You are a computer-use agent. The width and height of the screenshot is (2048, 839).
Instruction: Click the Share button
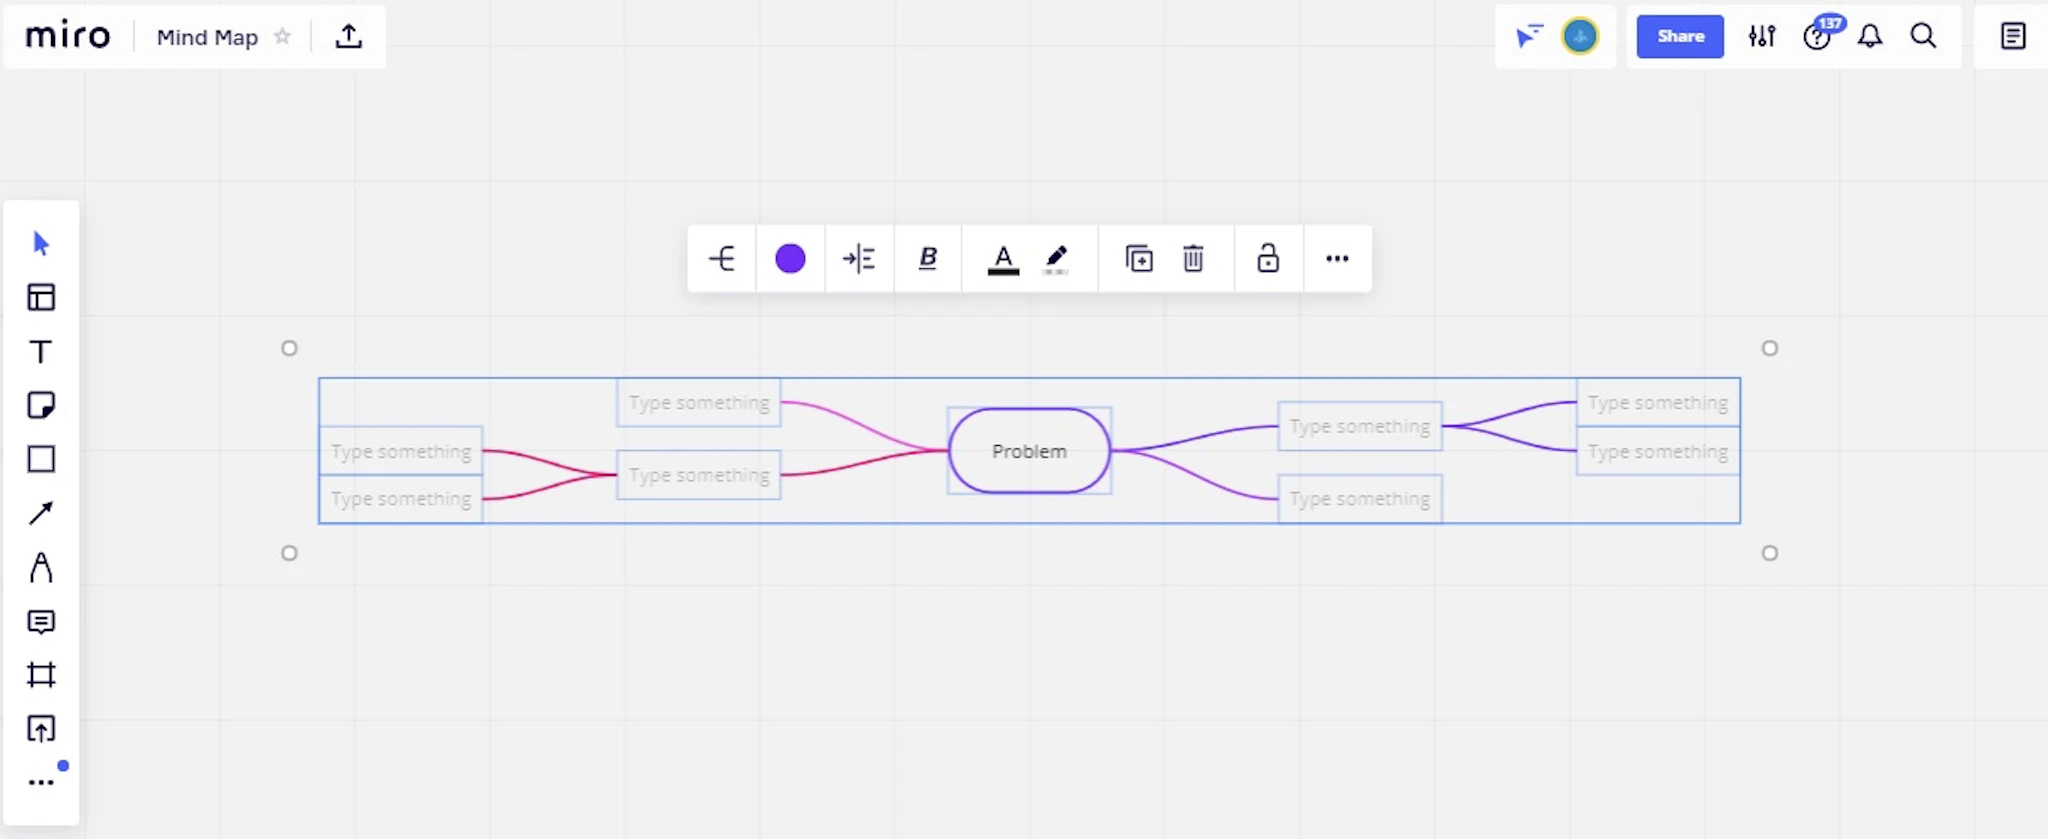point(1680,37)
